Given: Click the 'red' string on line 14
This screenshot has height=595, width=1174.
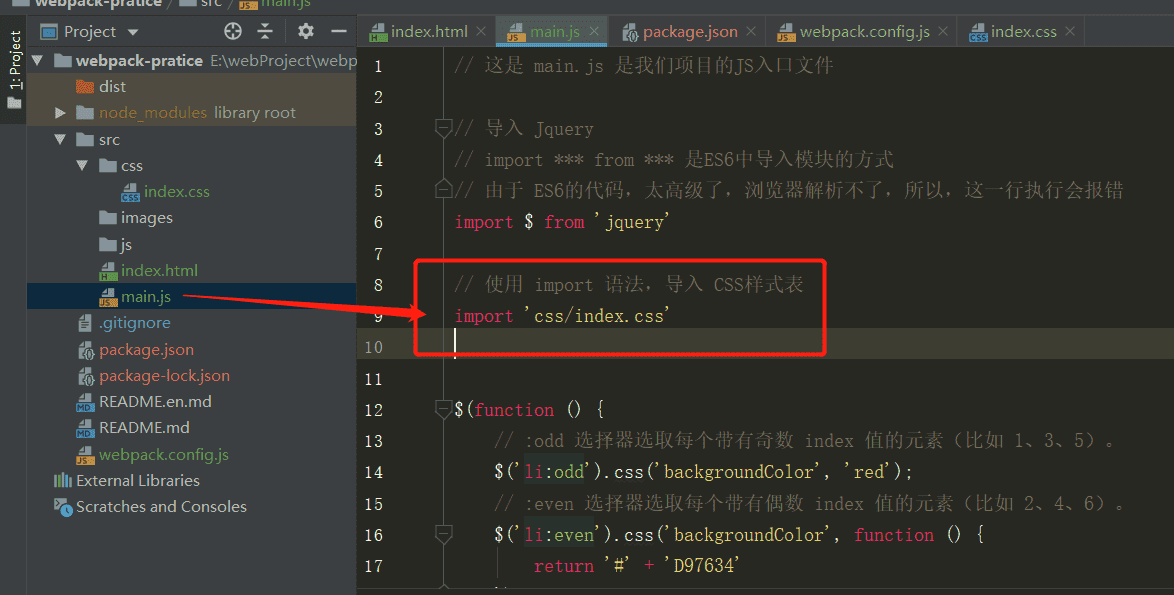Looking at the screenshot, I should click(x=869, y=472).
